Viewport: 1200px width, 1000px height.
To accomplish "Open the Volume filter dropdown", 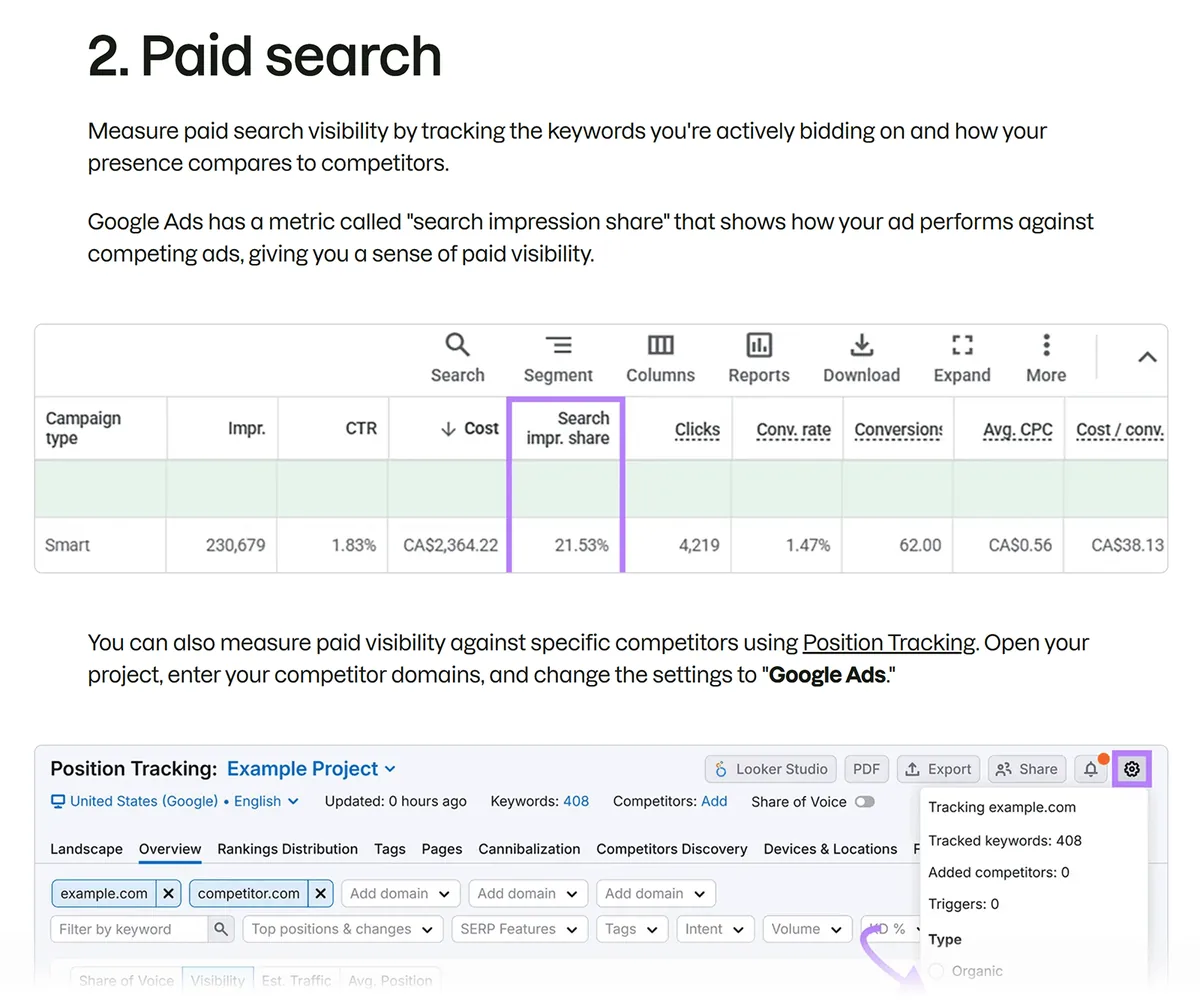I will [x=807, y=929].
